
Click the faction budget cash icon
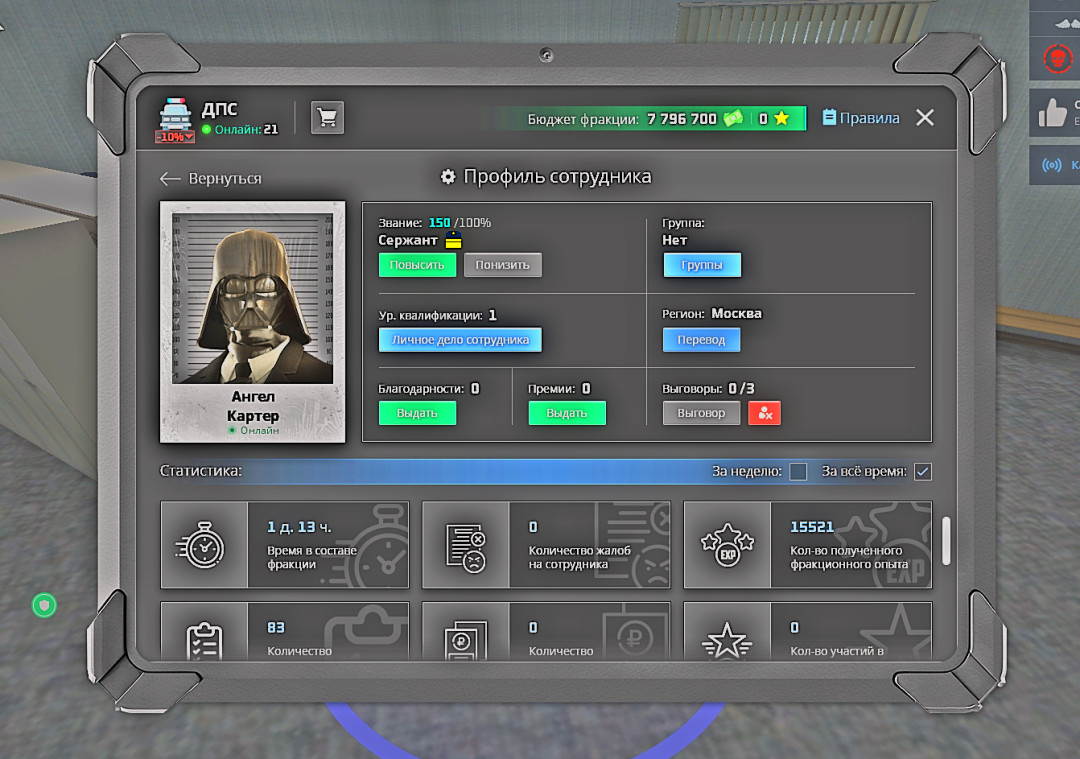tap(732, 118)
